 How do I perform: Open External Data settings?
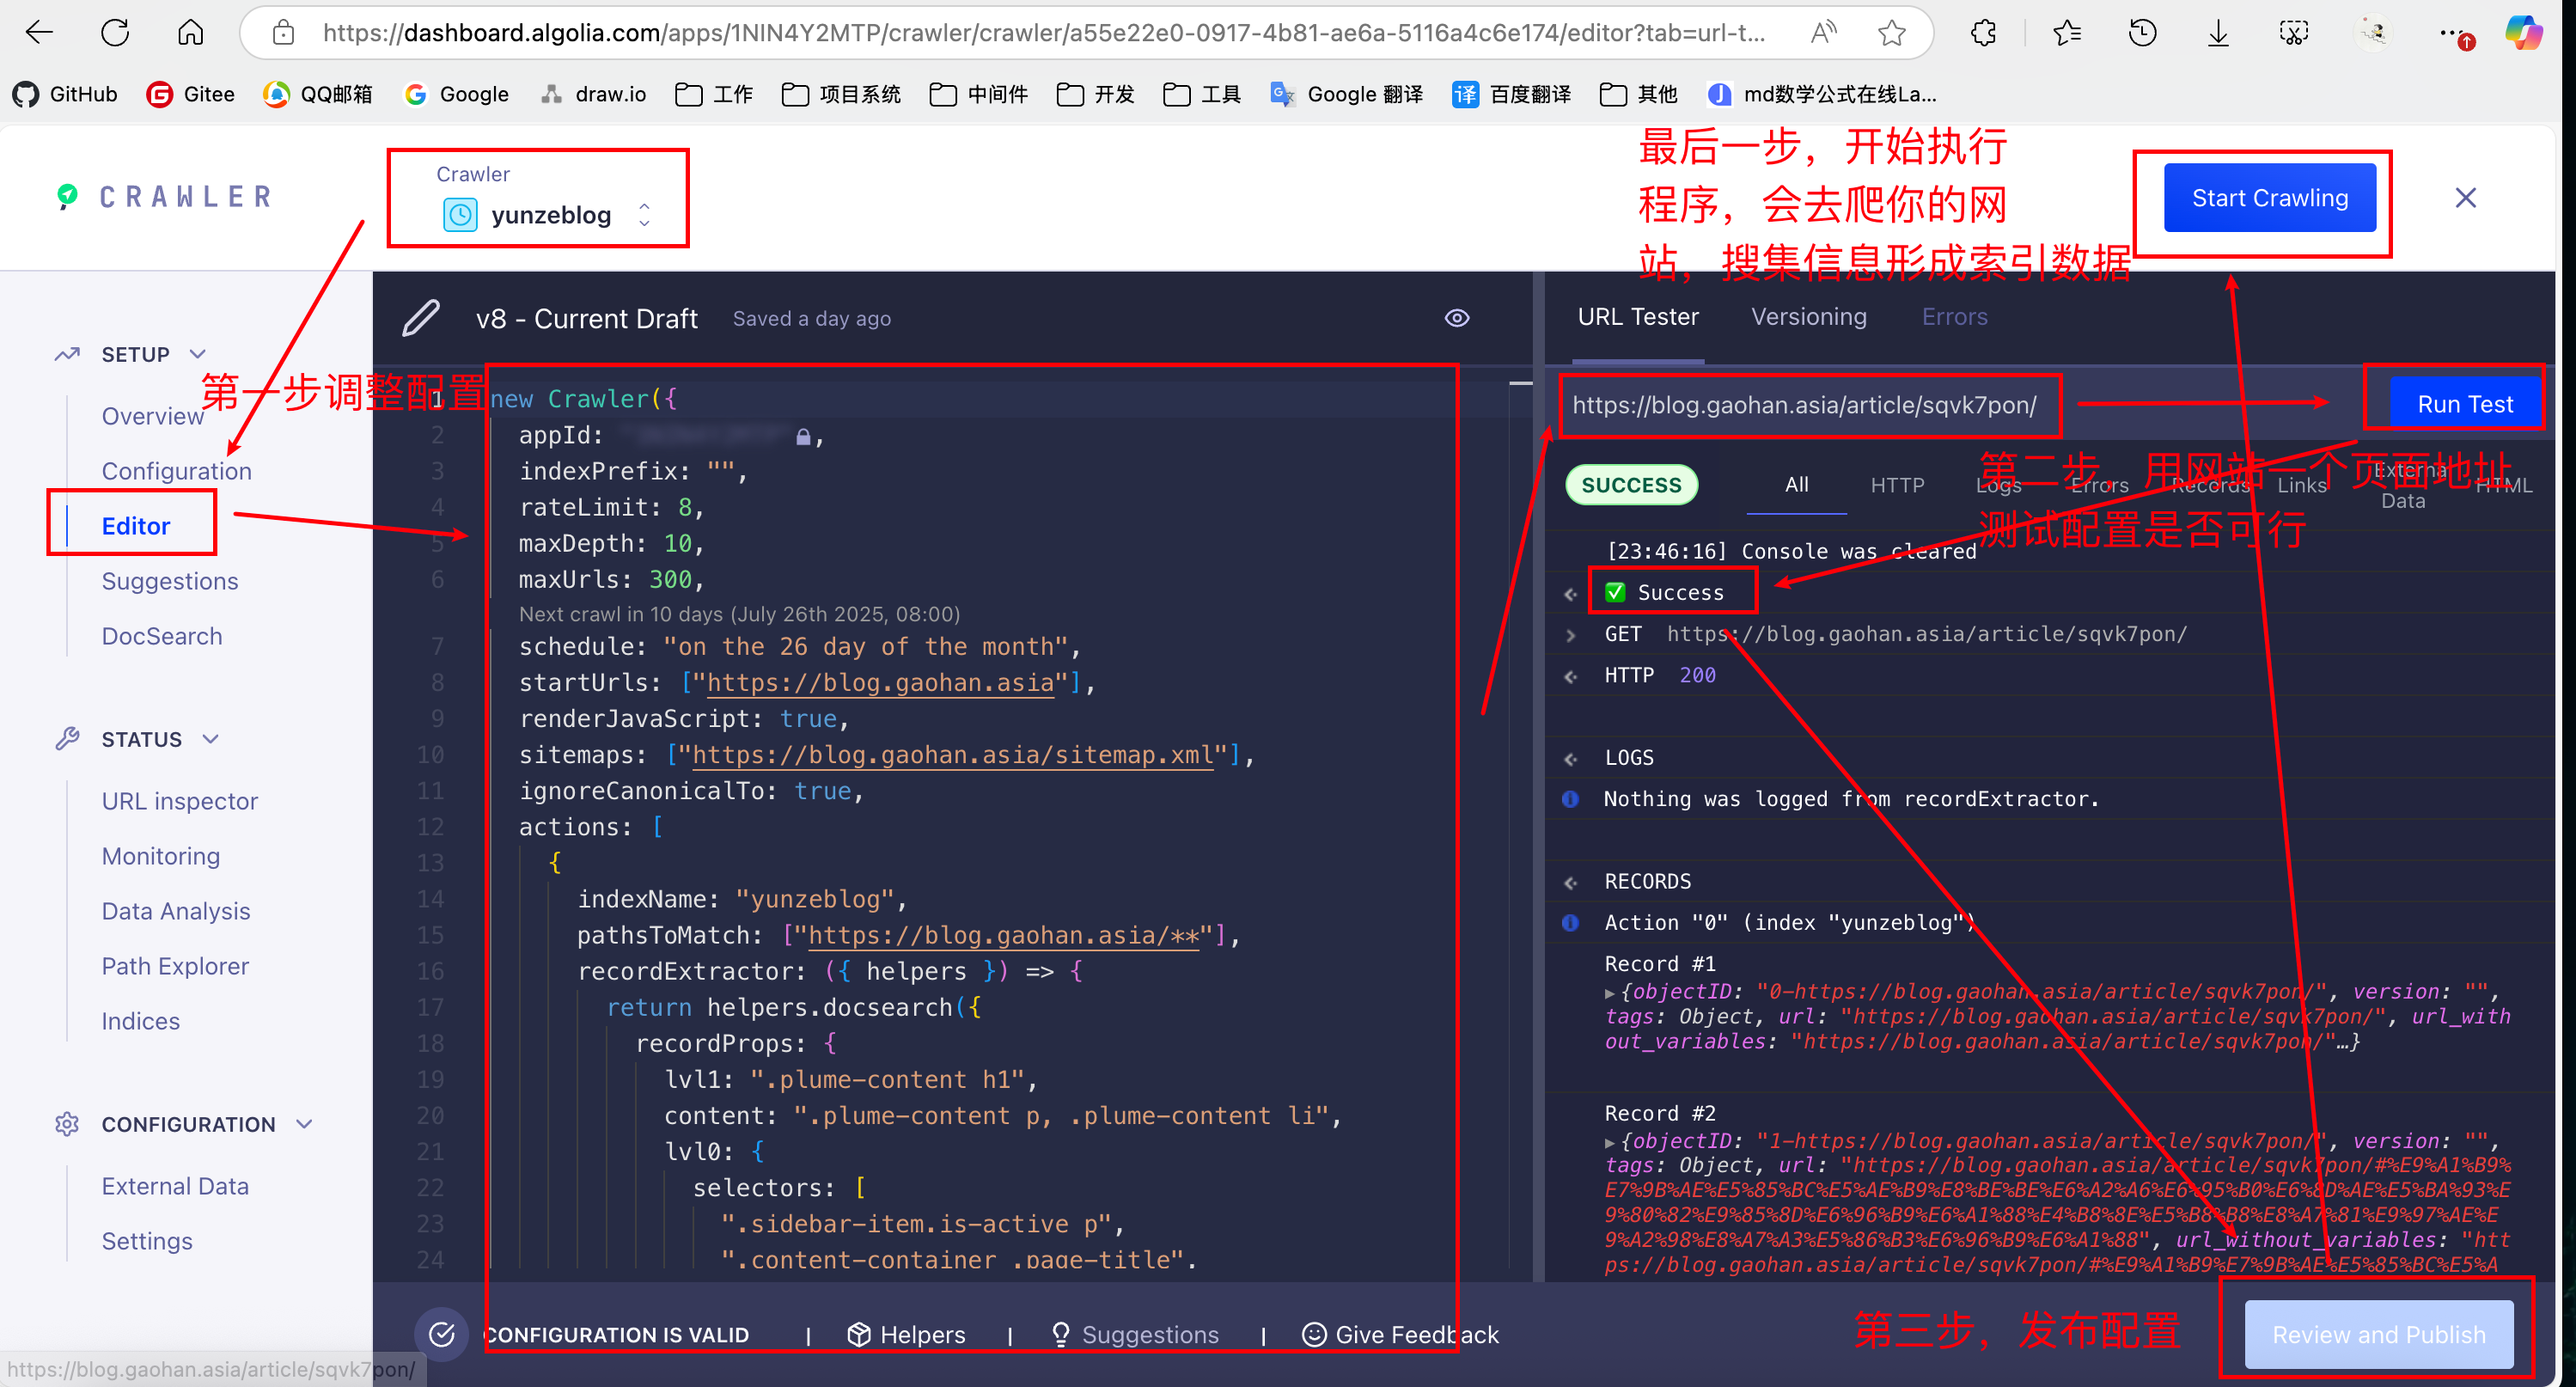click(x=175, y=1186)
